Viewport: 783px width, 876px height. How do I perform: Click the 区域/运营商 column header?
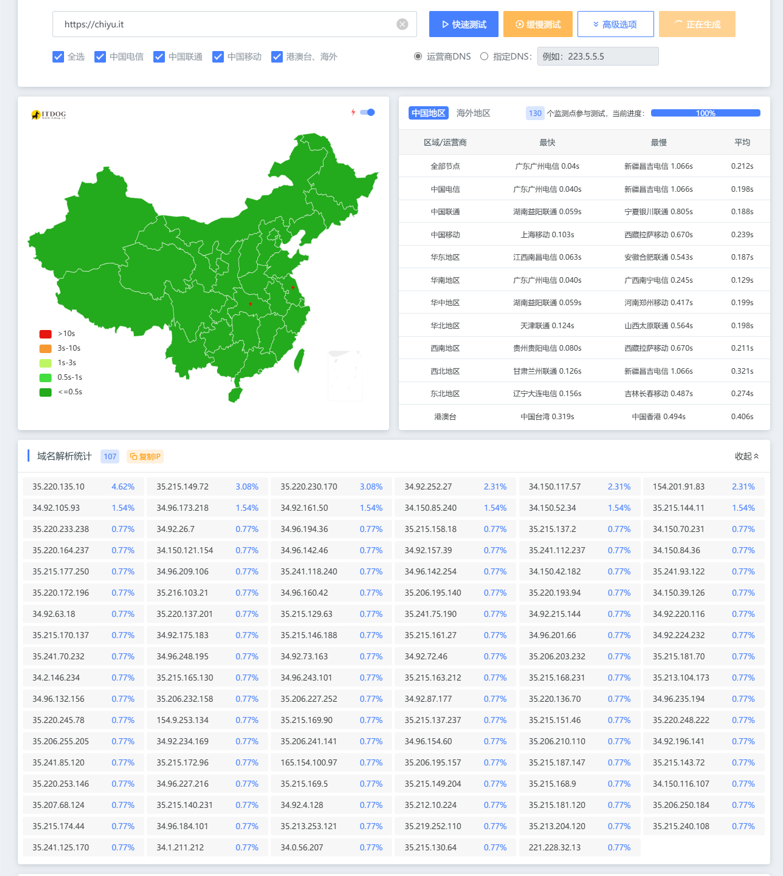click(x=445, y=142)
